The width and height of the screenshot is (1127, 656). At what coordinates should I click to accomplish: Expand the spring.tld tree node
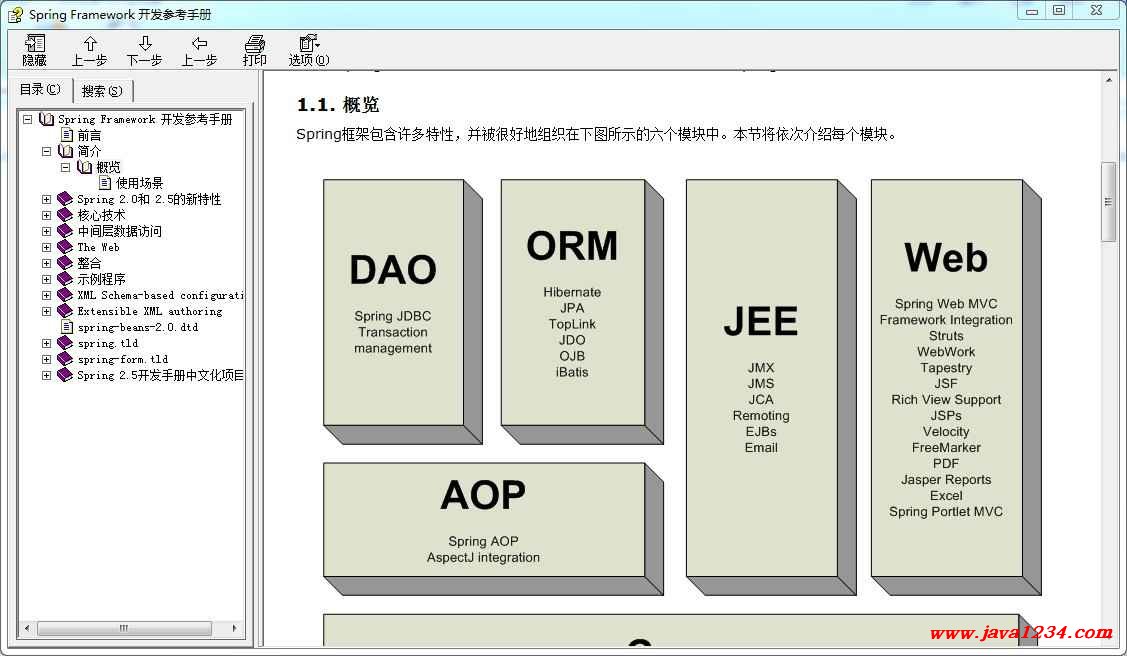(47, 343)
